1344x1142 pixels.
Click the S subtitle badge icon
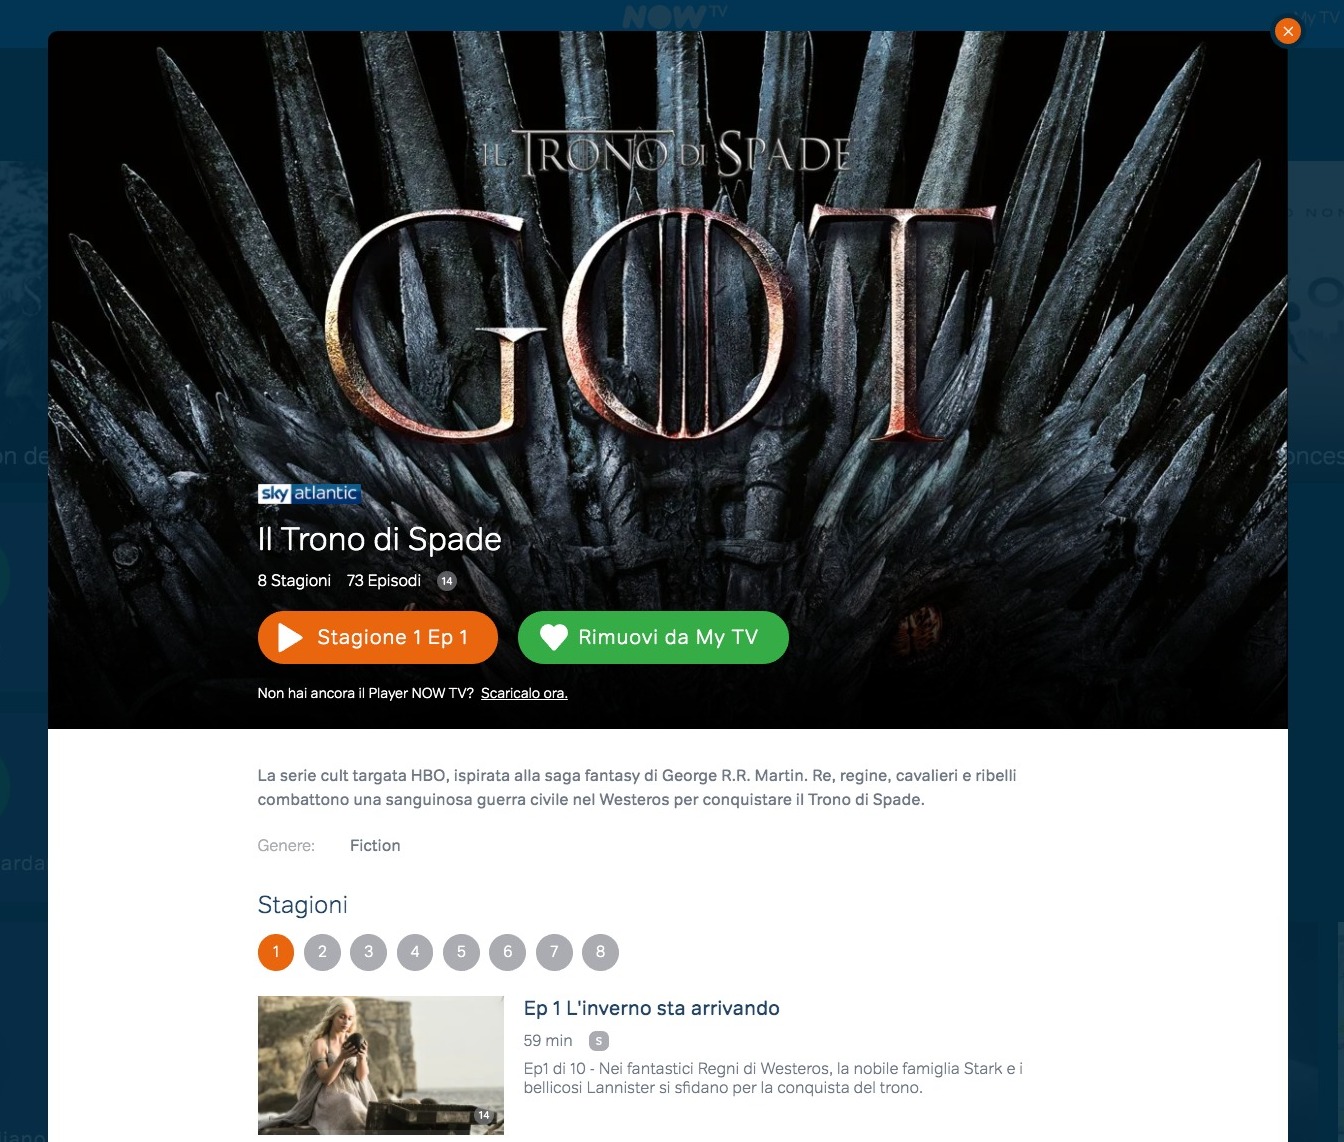click(x=599, y=1041)
